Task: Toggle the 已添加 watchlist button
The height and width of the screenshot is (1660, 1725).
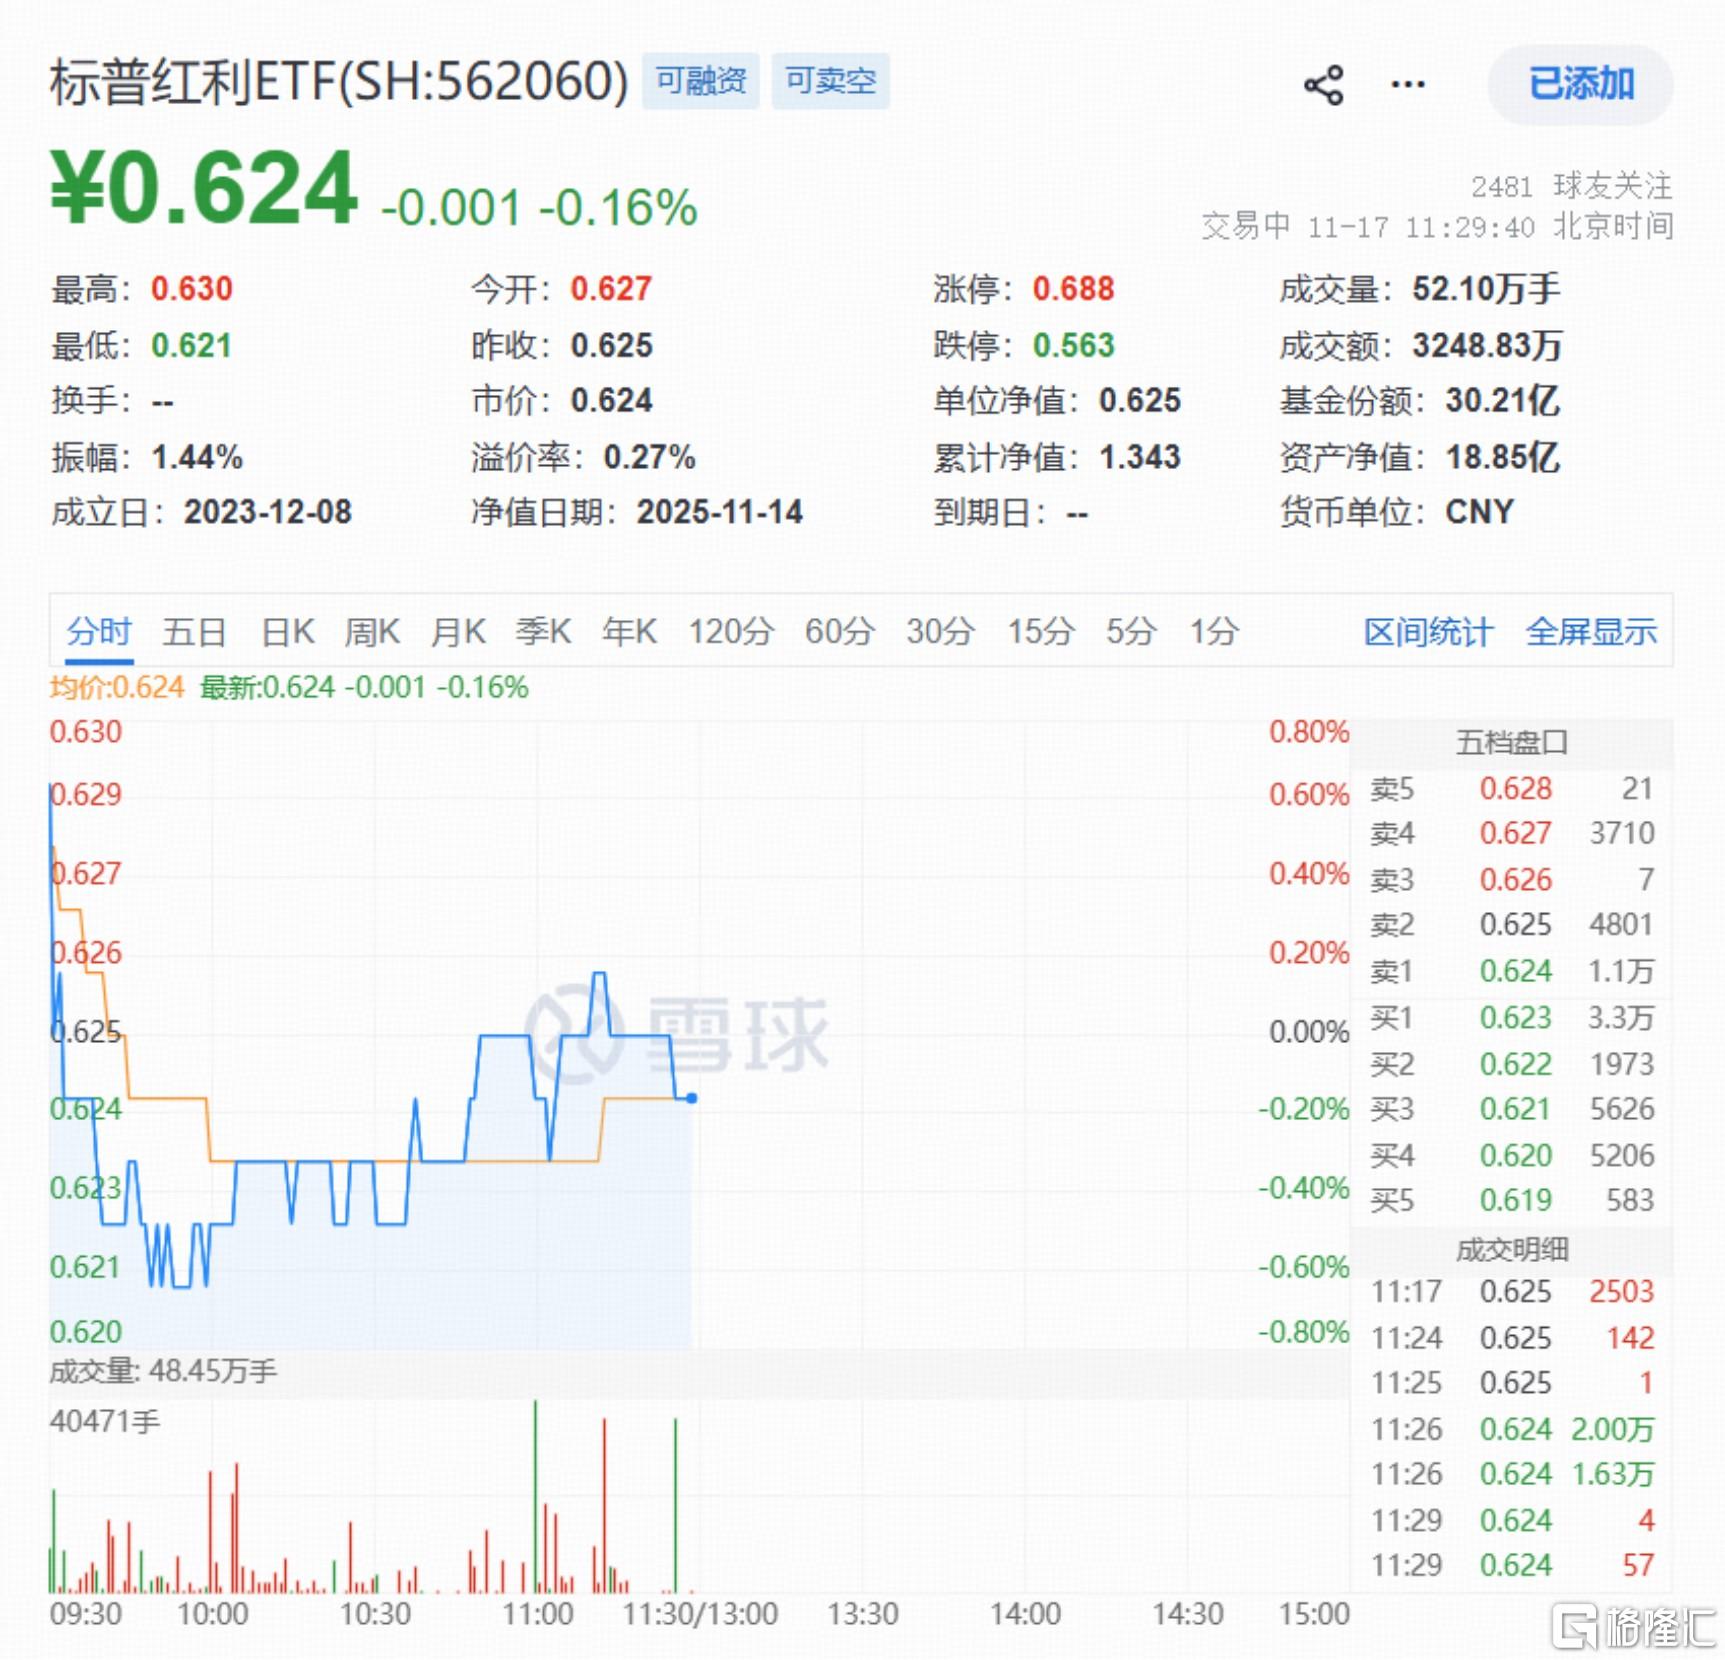Action: 1580,84
